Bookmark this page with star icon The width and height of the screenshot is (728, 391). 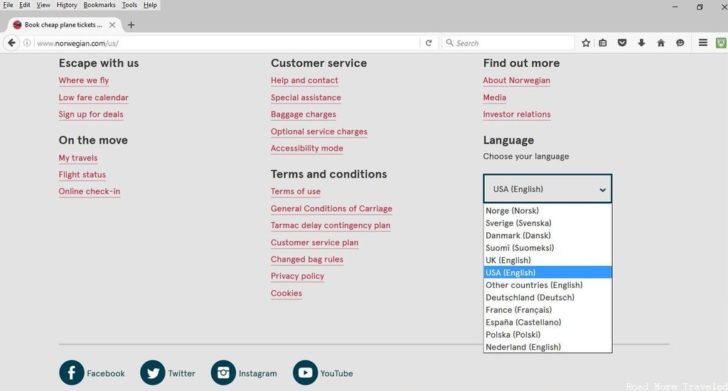(x=586, y=43)
